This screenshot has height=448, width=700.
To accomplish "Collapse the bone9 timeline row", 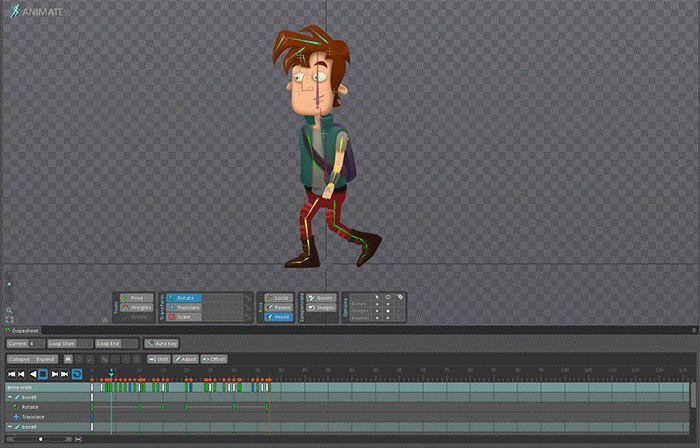I will [10, 427].
